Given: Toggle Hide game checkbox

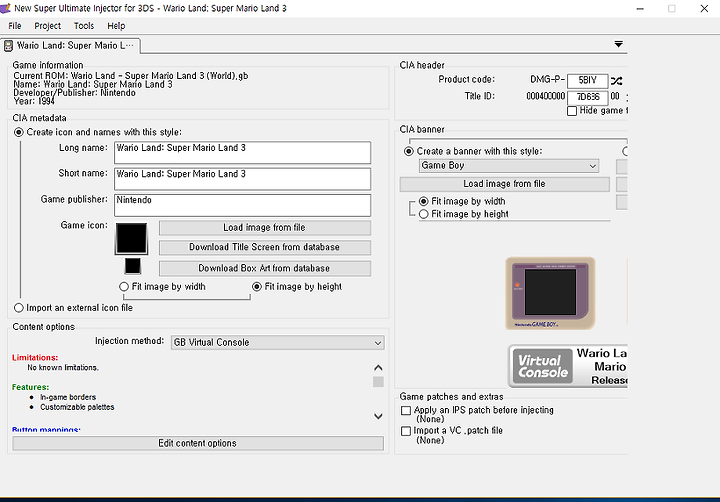Looking at the screenshot, I should pos(572,111).
